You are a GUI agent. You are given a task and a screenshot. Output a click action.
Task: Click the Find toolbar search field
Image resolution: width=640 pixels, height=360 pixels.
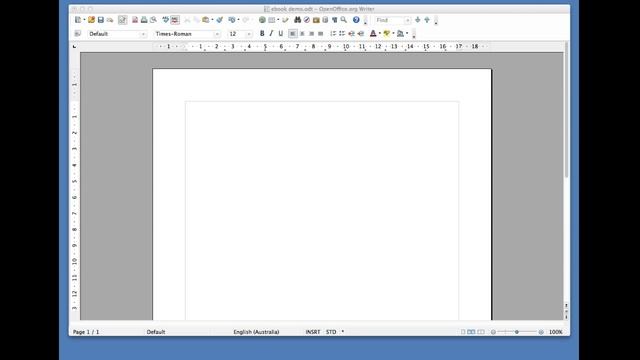coord(389,20)
